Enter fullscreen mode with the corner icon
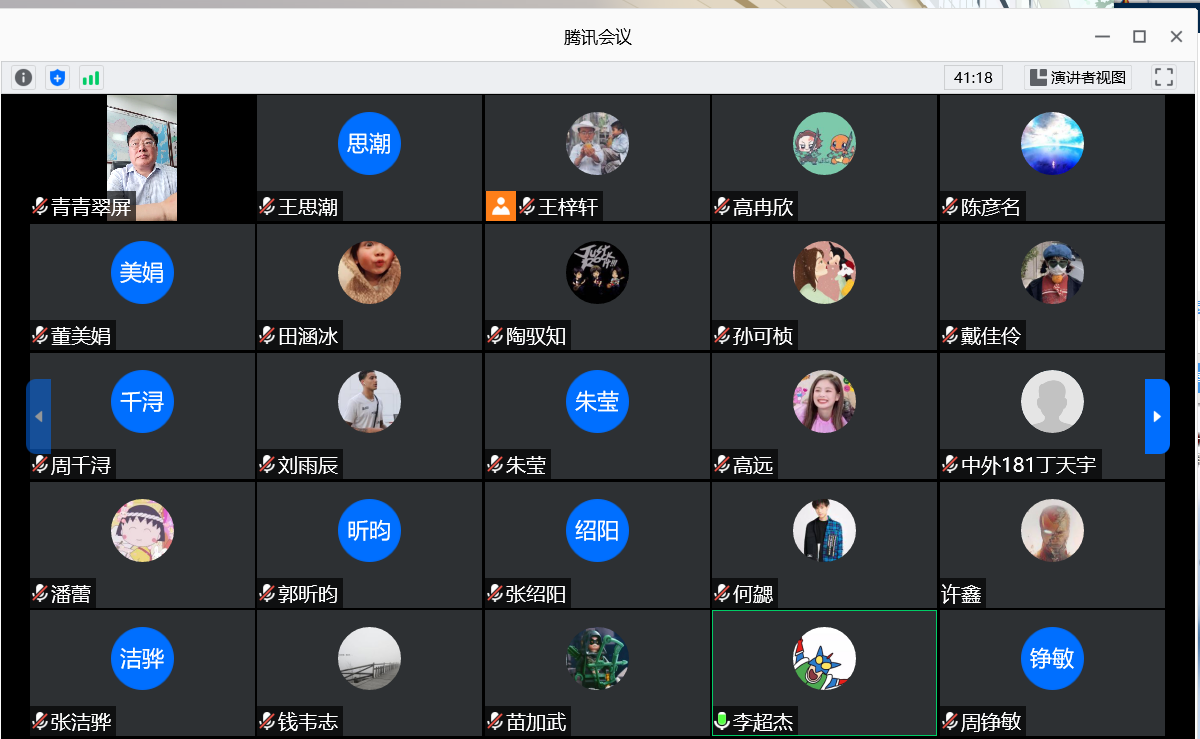 point(1163,78)
